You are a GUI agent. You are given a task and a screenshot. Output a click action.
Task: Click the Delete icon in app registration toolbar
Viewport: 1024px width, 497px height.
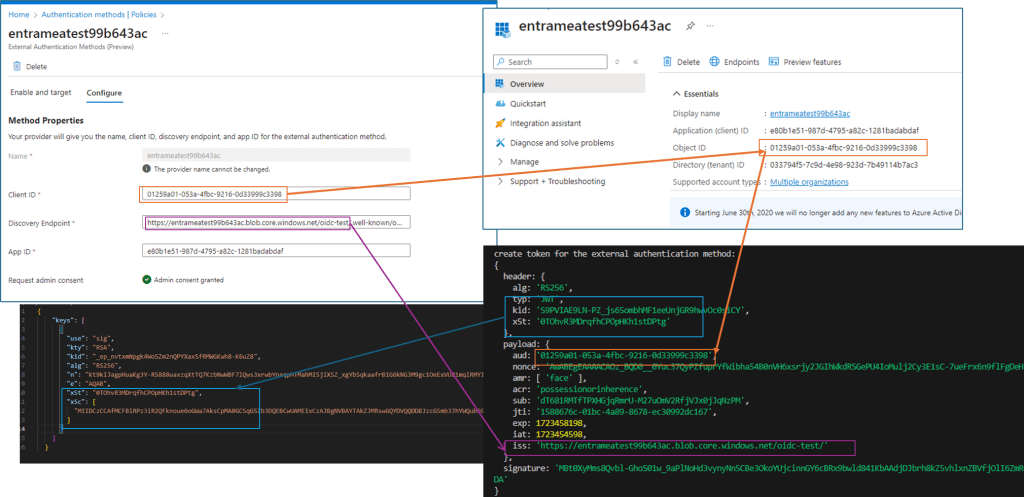668,62
